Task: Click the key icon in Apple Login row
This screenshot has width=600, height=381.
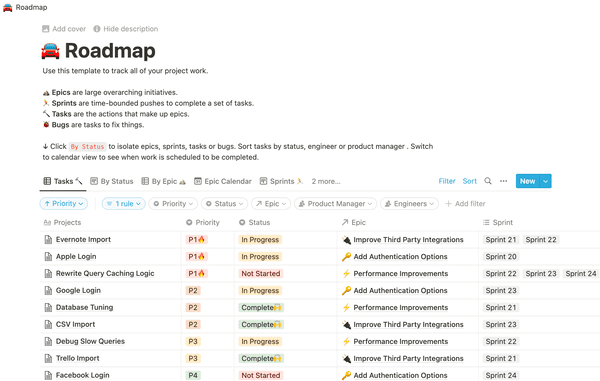Action: [346, 257]
